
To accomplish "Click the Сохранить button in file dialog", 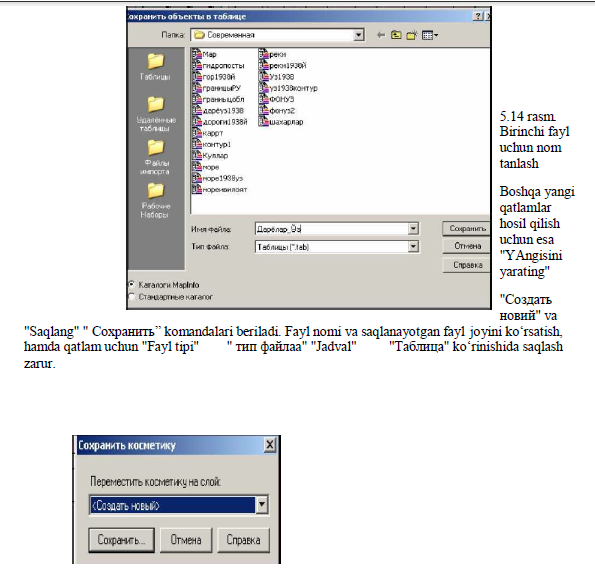I will (467, 229).
